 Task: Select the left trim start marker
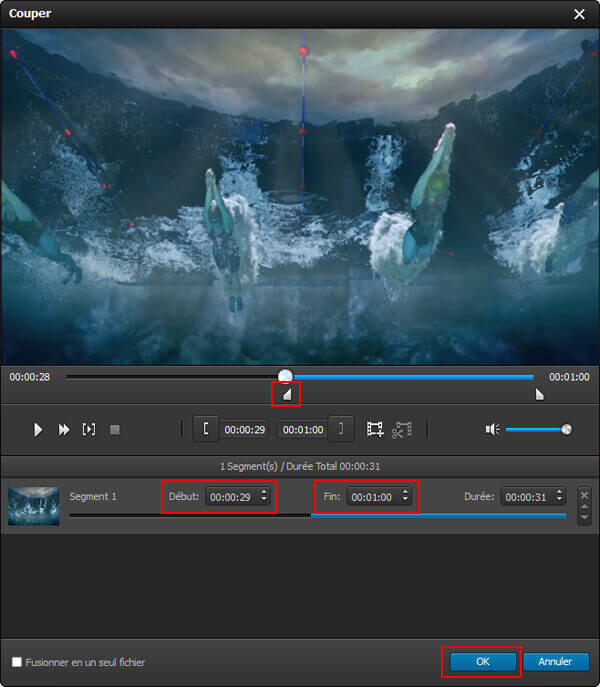tap(287, 395)
